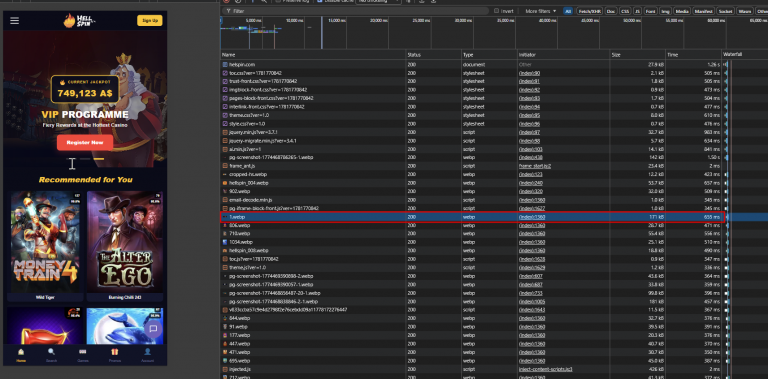Click the Register Now button
This screenshot has height=379, width=768.
[x=85, y=142]
